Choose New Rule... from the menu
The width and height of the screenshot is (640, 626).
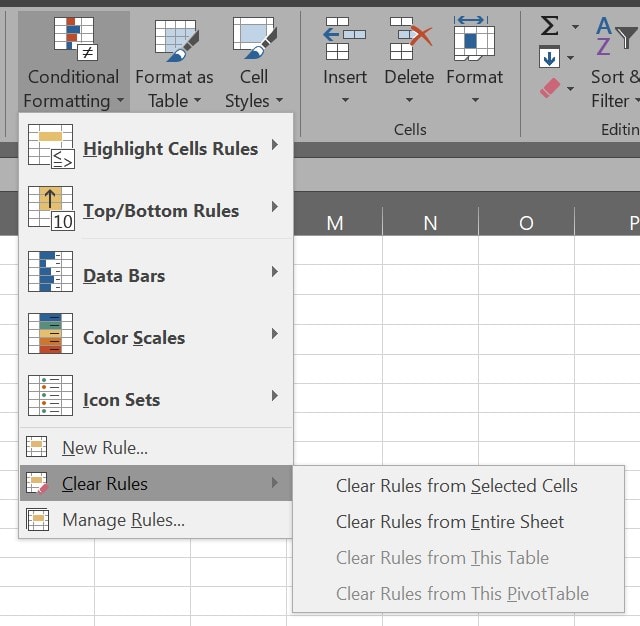coord(105,448)
